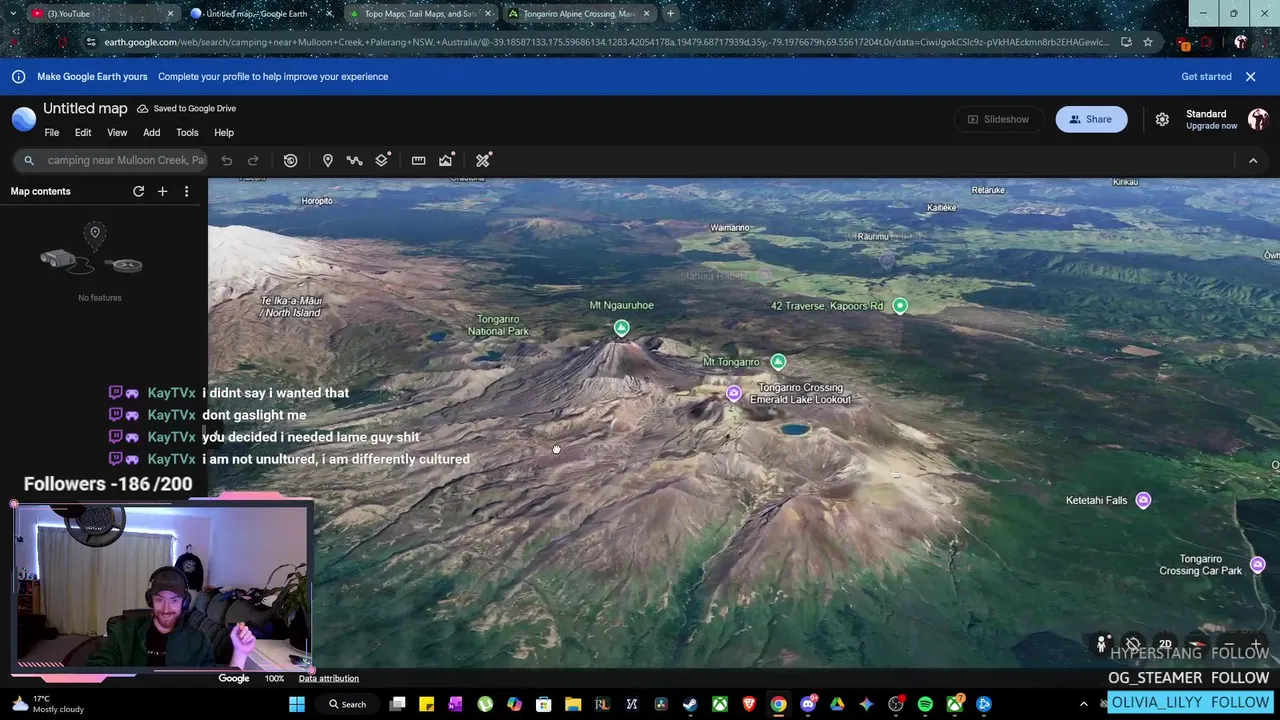Add new item with Map contents plus

pos(162,191)
